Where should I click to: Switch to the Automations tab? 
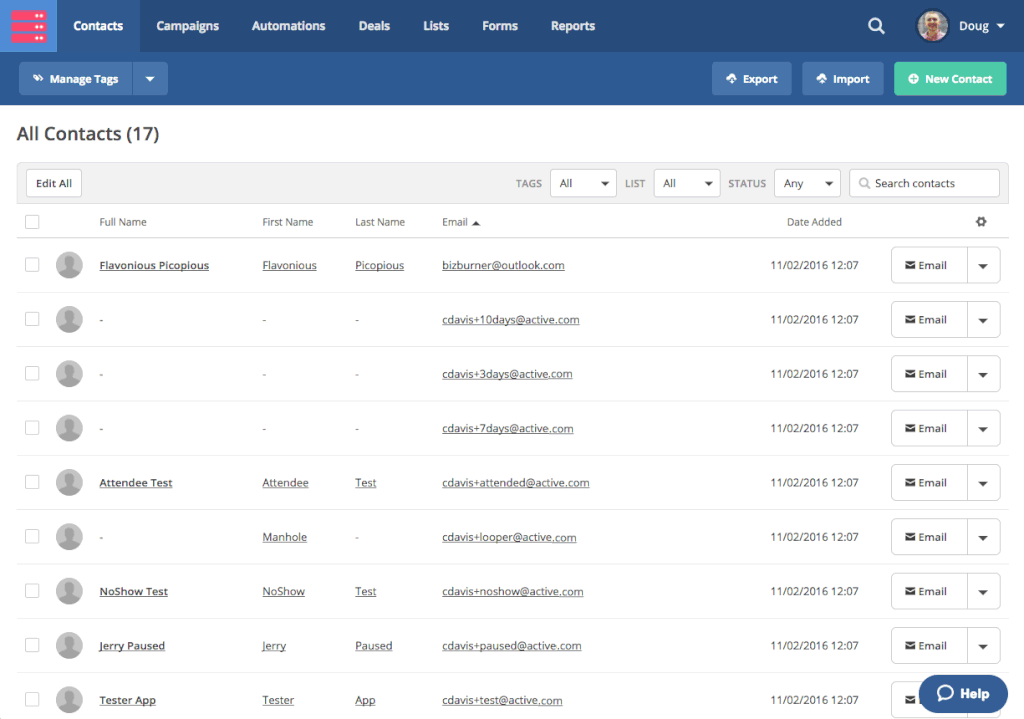[288, 26]
